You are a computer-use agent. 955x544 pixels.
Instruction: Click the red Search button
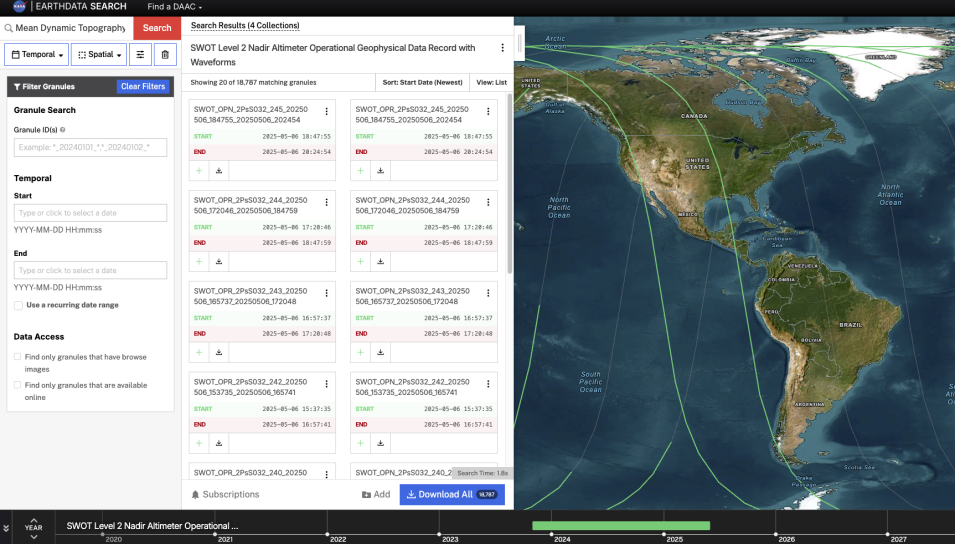click(x=157, y=28)
